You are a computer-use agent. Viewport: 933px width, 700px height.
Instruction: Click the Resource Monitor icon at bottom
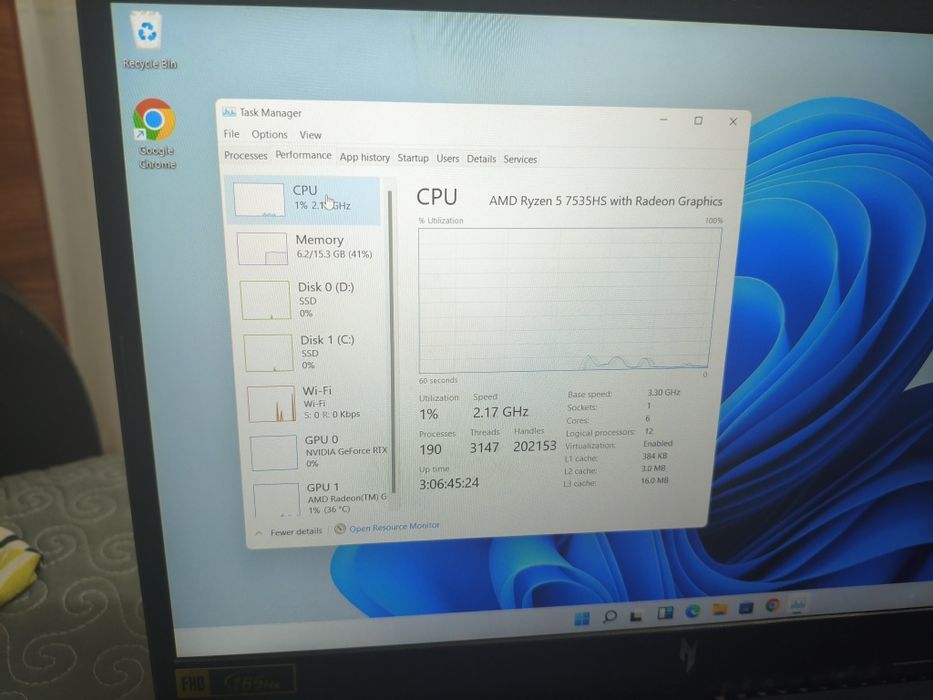point(340,529)
